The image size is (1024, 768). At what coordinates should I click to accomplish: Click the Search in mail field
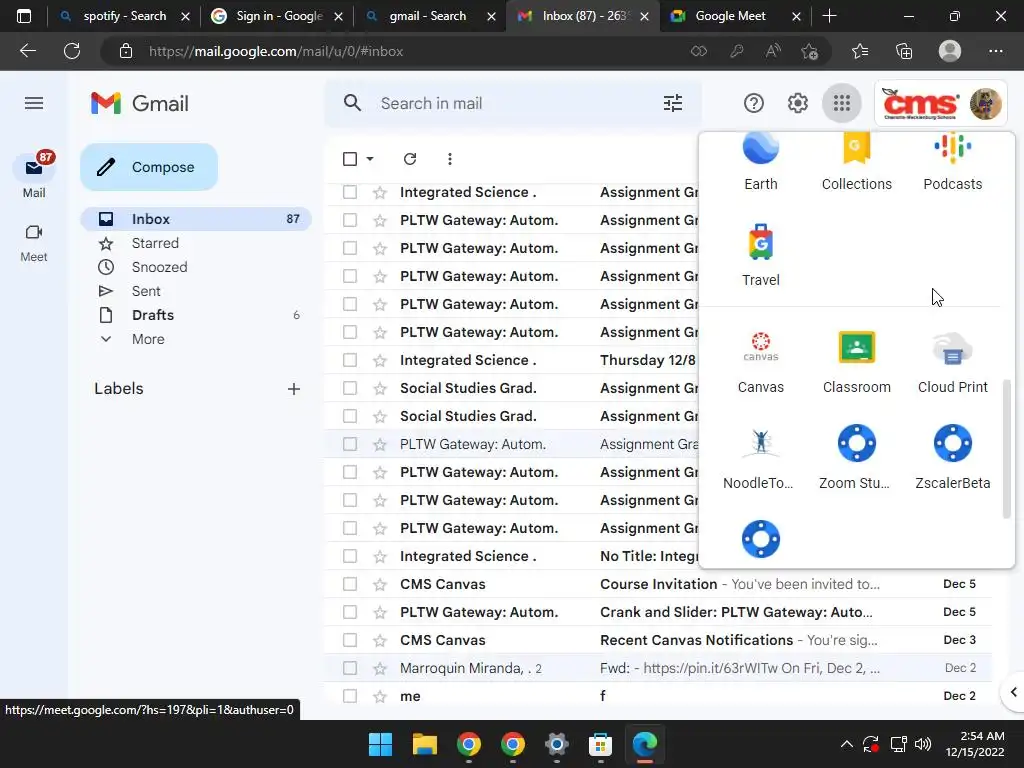point(516,103)
